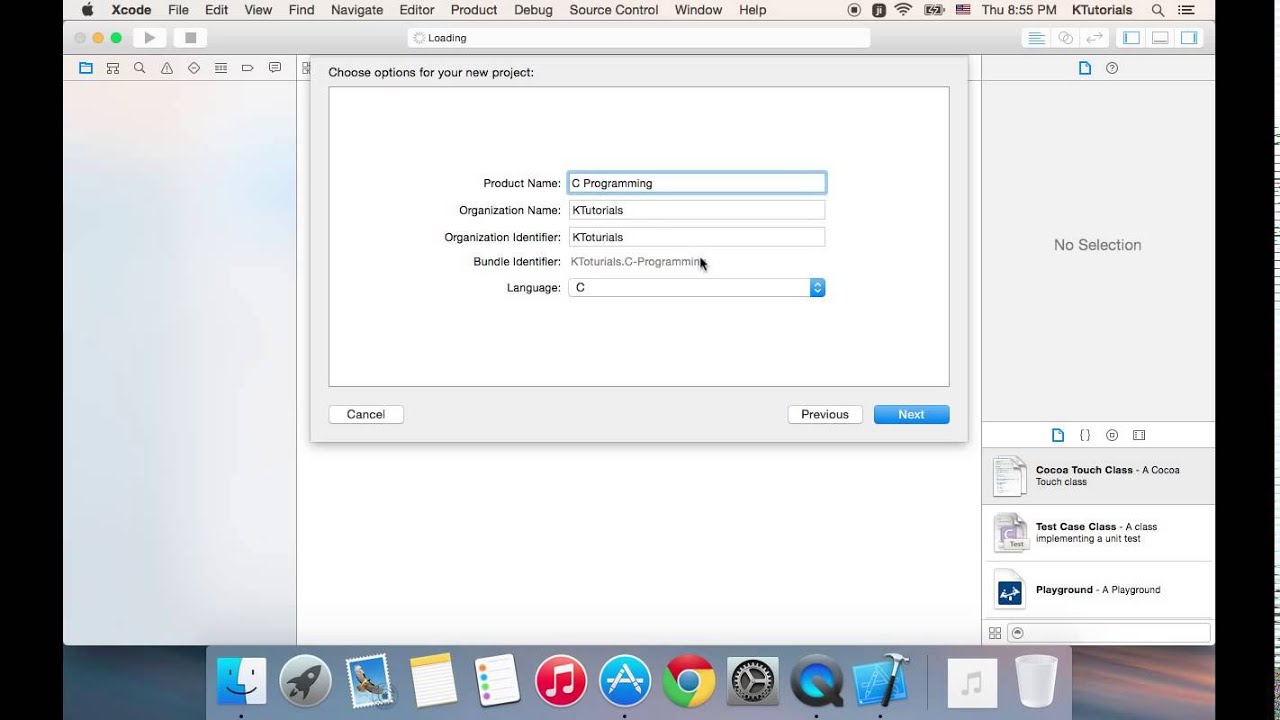Viewport: 1280px width, 720px height.
Task: Open the View menu
Action: (258, 10)
